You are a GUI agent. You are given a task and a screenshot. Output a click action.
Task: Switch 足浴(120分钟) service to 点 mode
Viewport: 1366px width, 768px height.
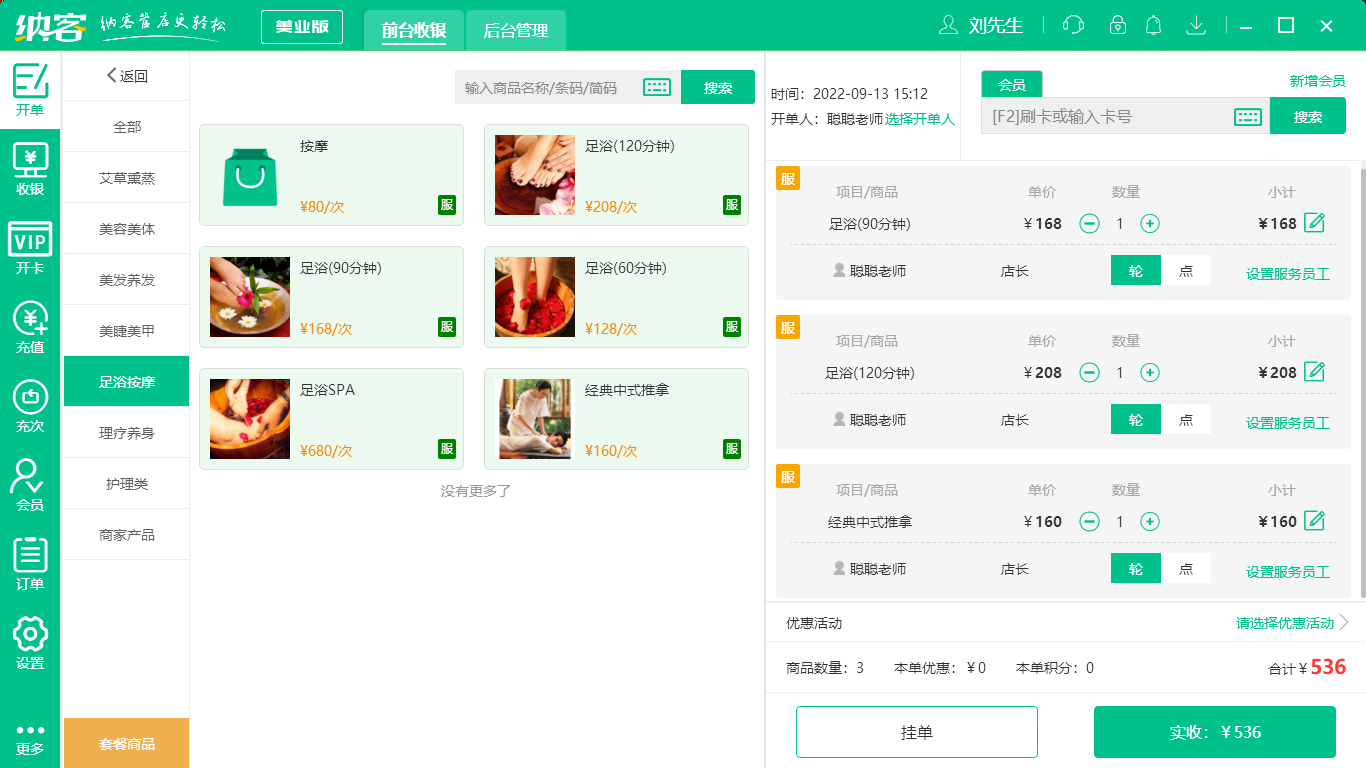[1187, 418]
